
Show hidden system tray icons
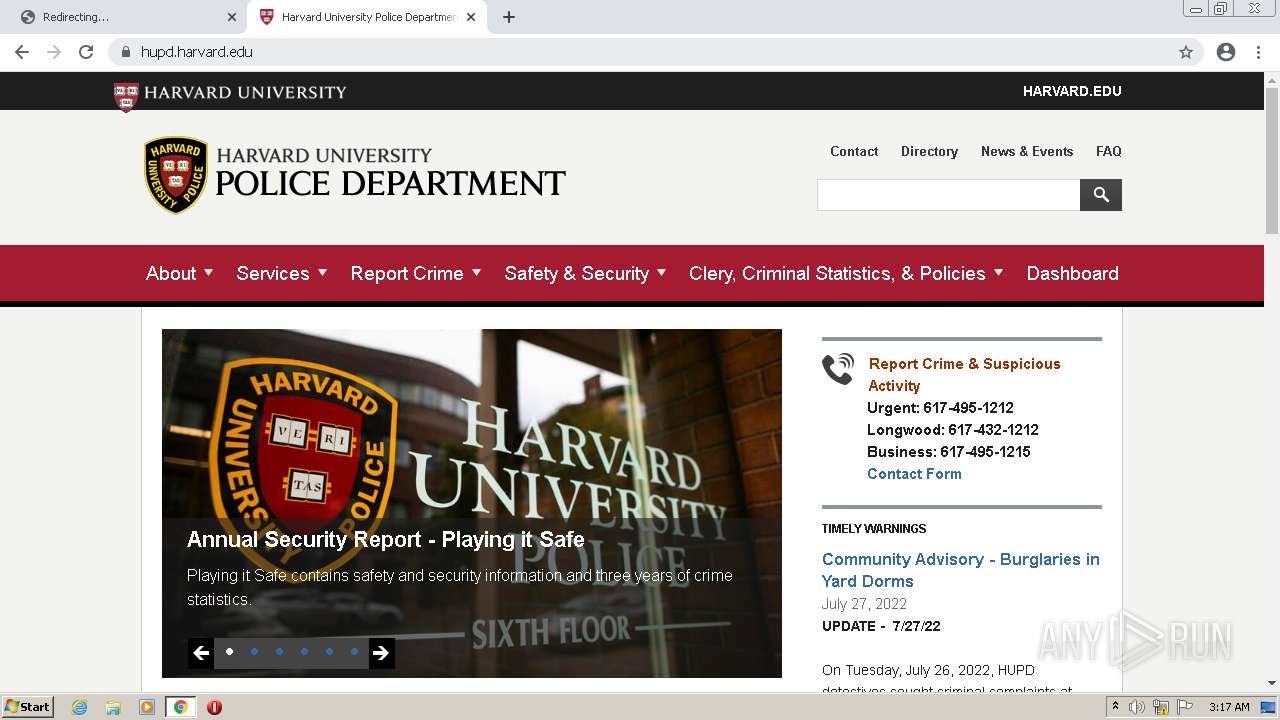(1115, 707)
